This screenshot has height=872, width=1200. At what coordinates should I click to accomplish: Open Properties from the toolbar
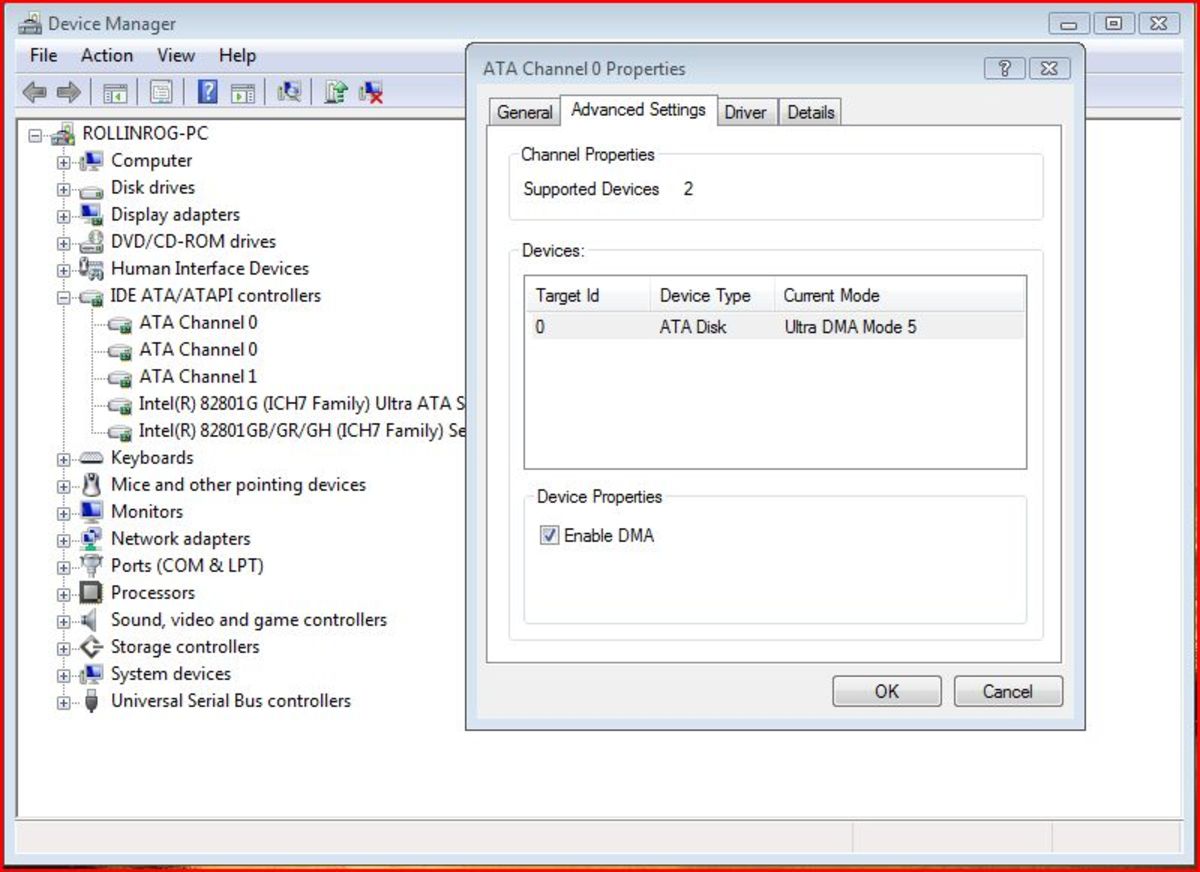click(158, 91)
